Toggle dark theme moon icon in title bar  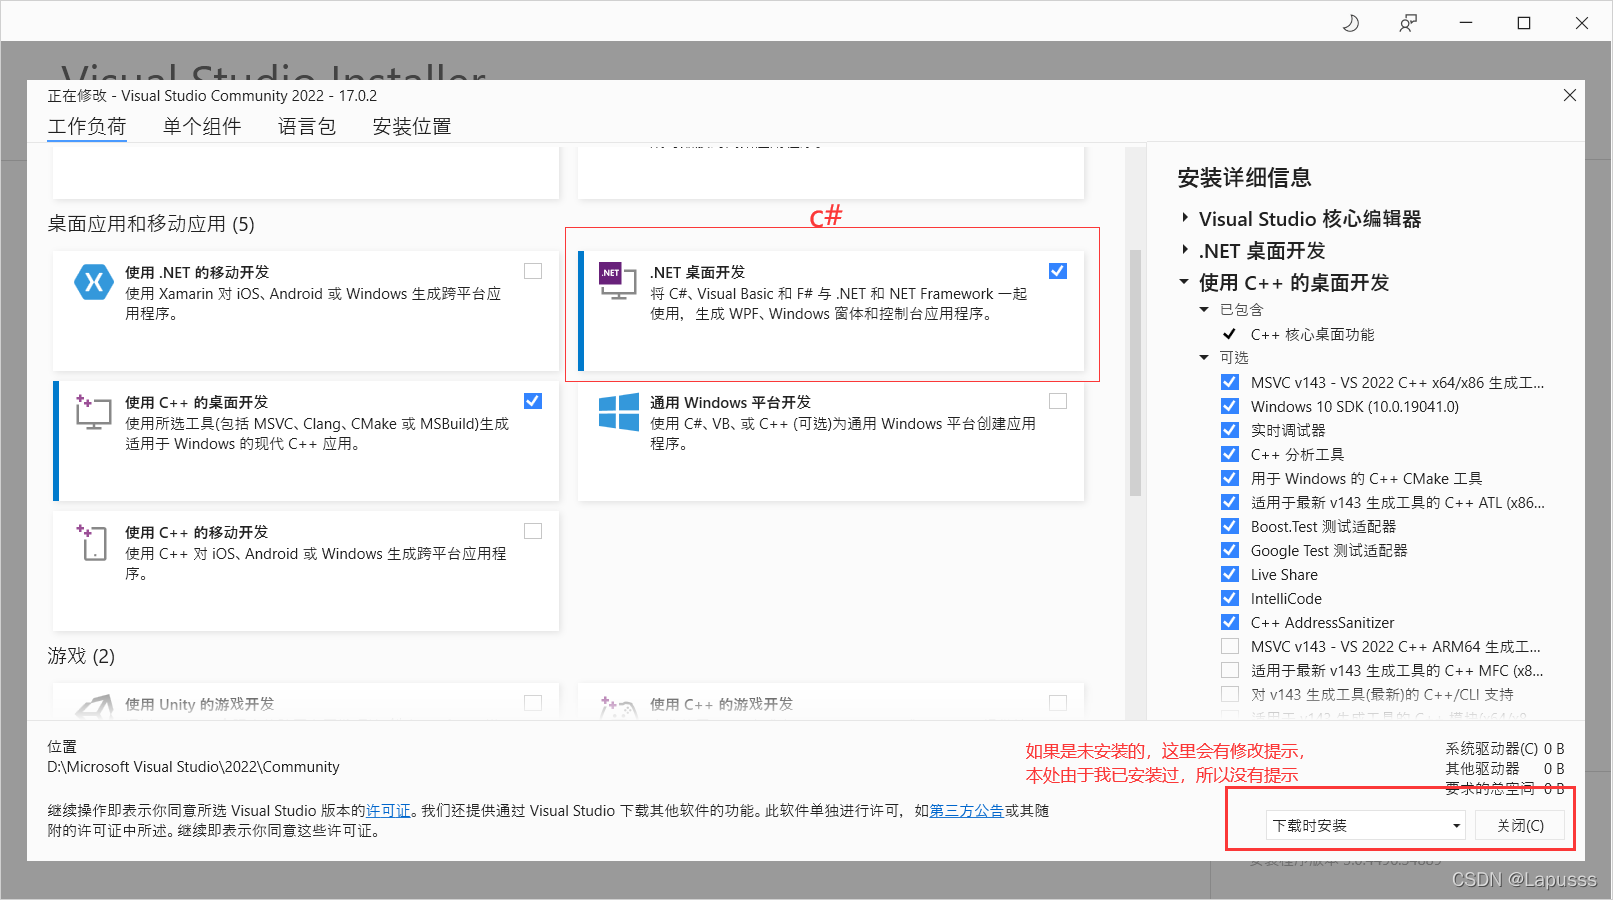[1350, 23]
